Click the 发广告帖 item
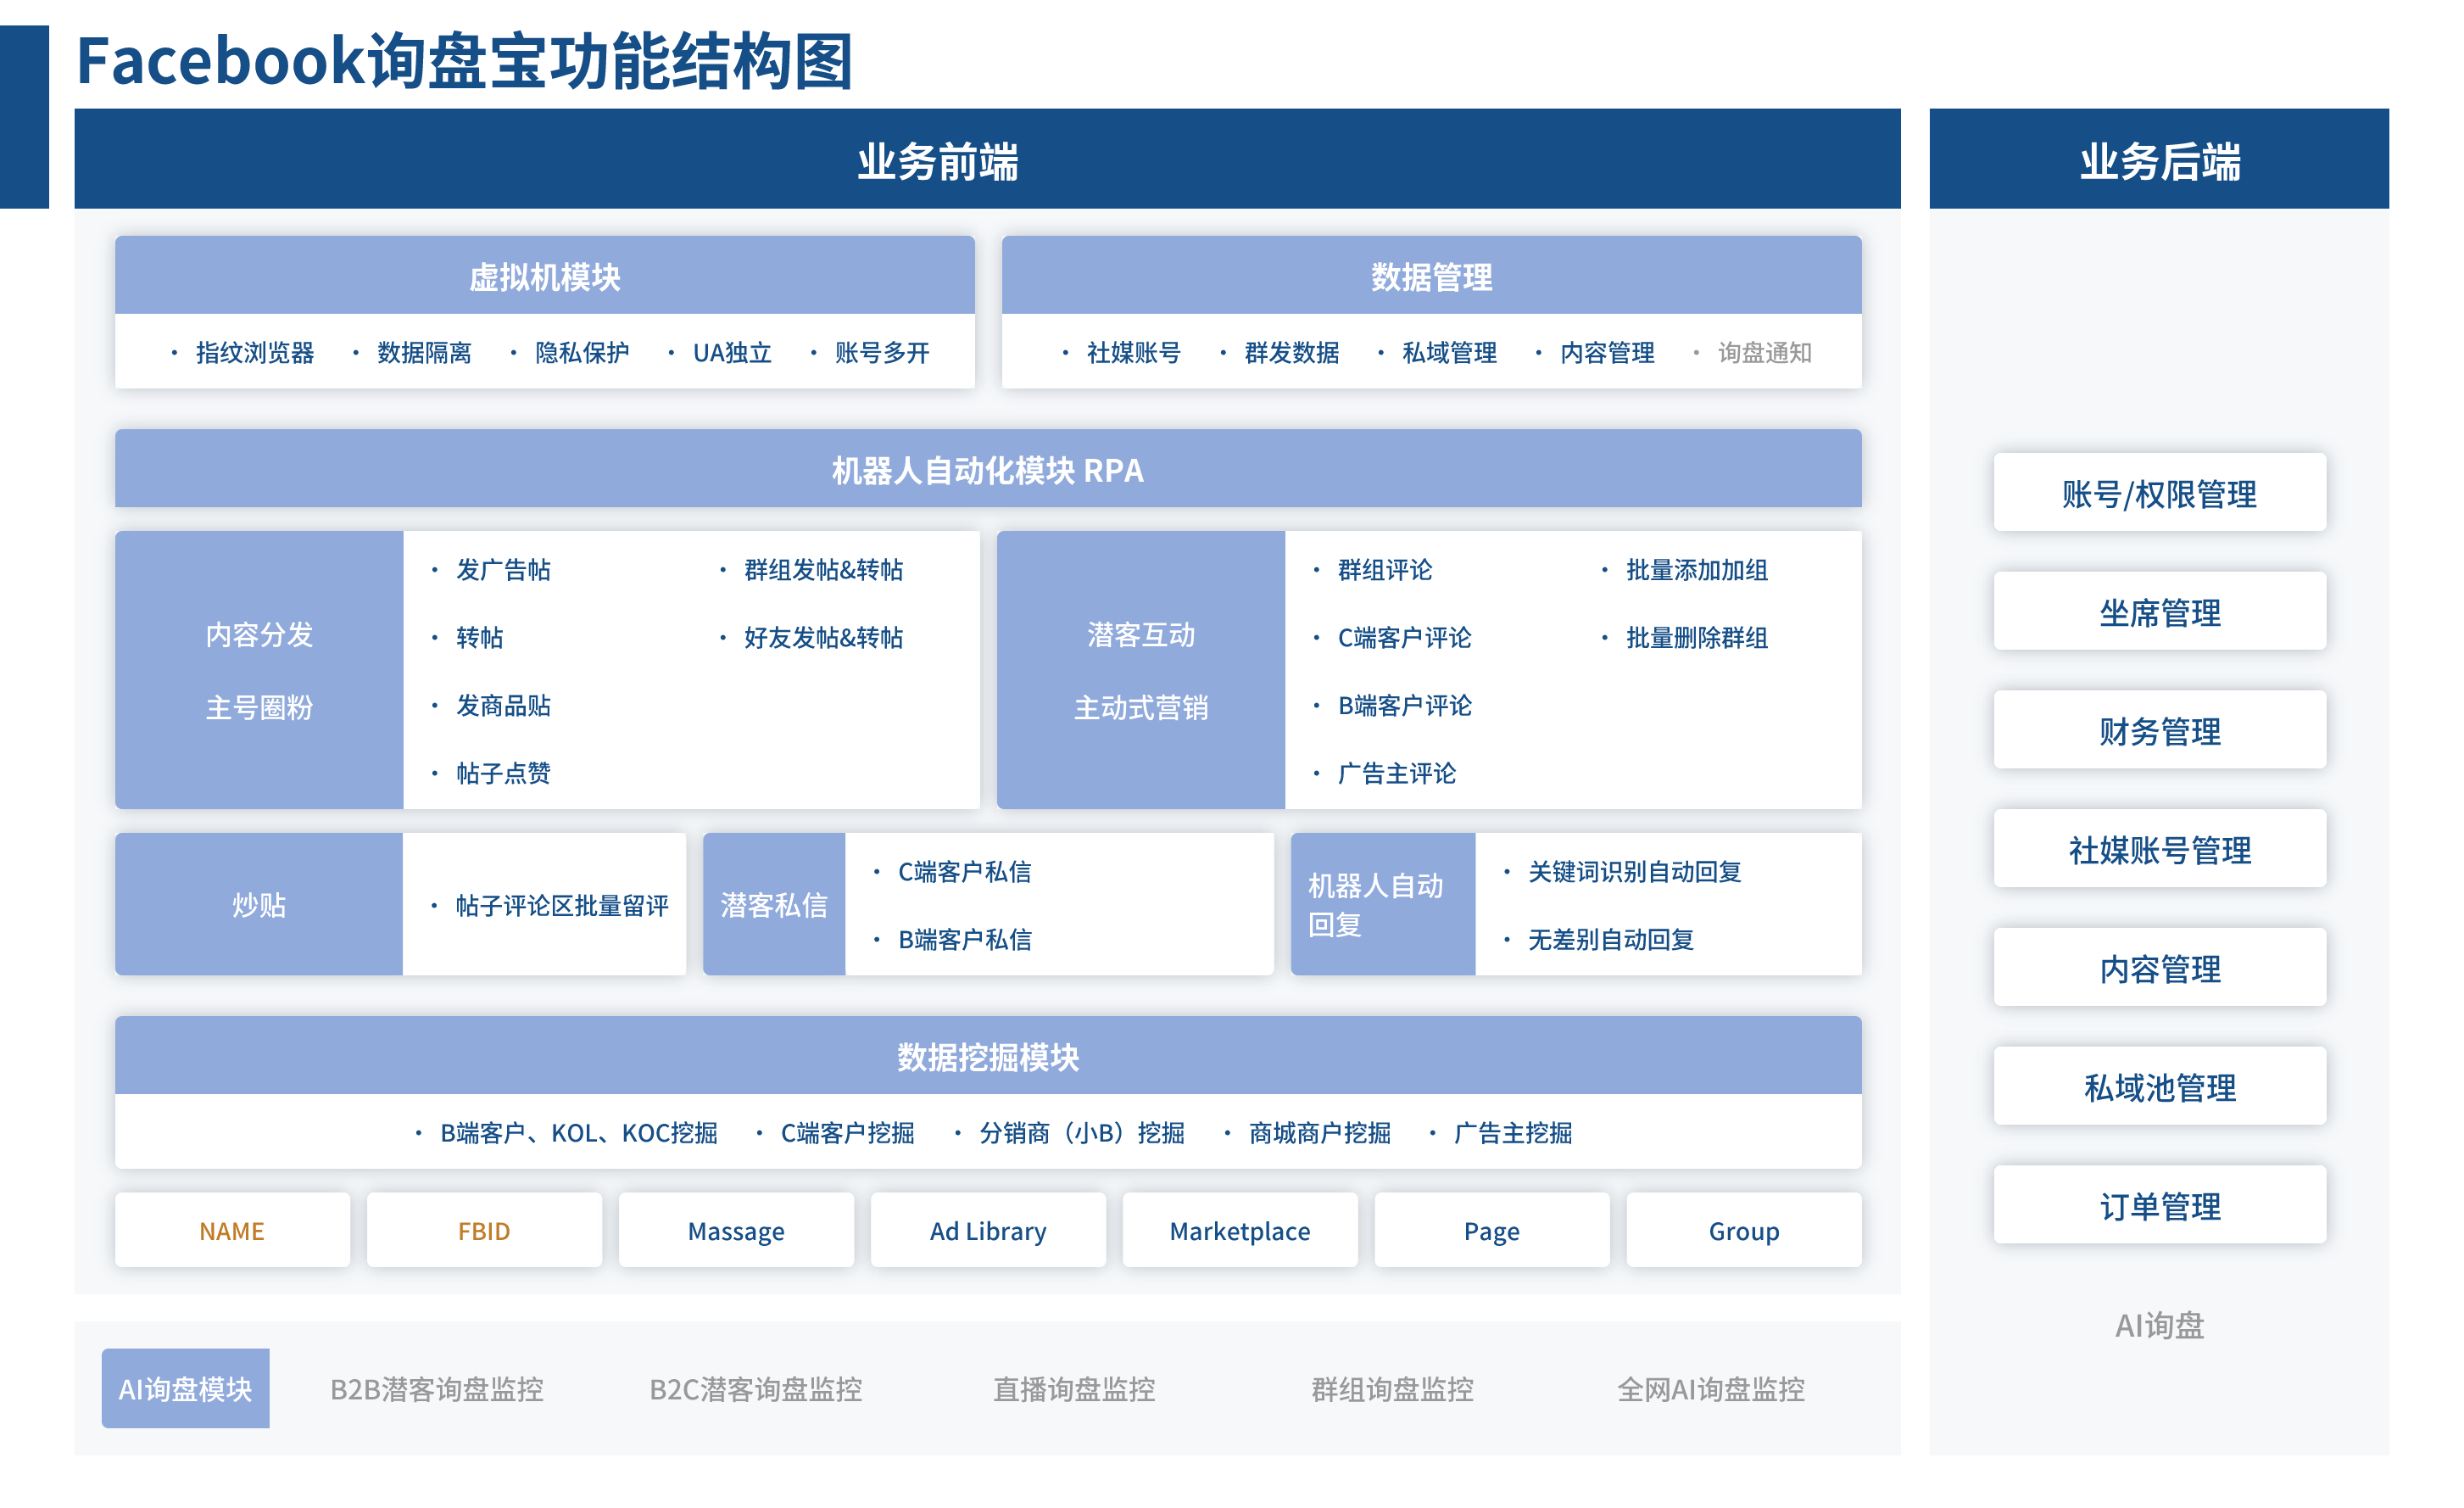Screen dimensions: 2464x1508 click(x=503, y=570)
